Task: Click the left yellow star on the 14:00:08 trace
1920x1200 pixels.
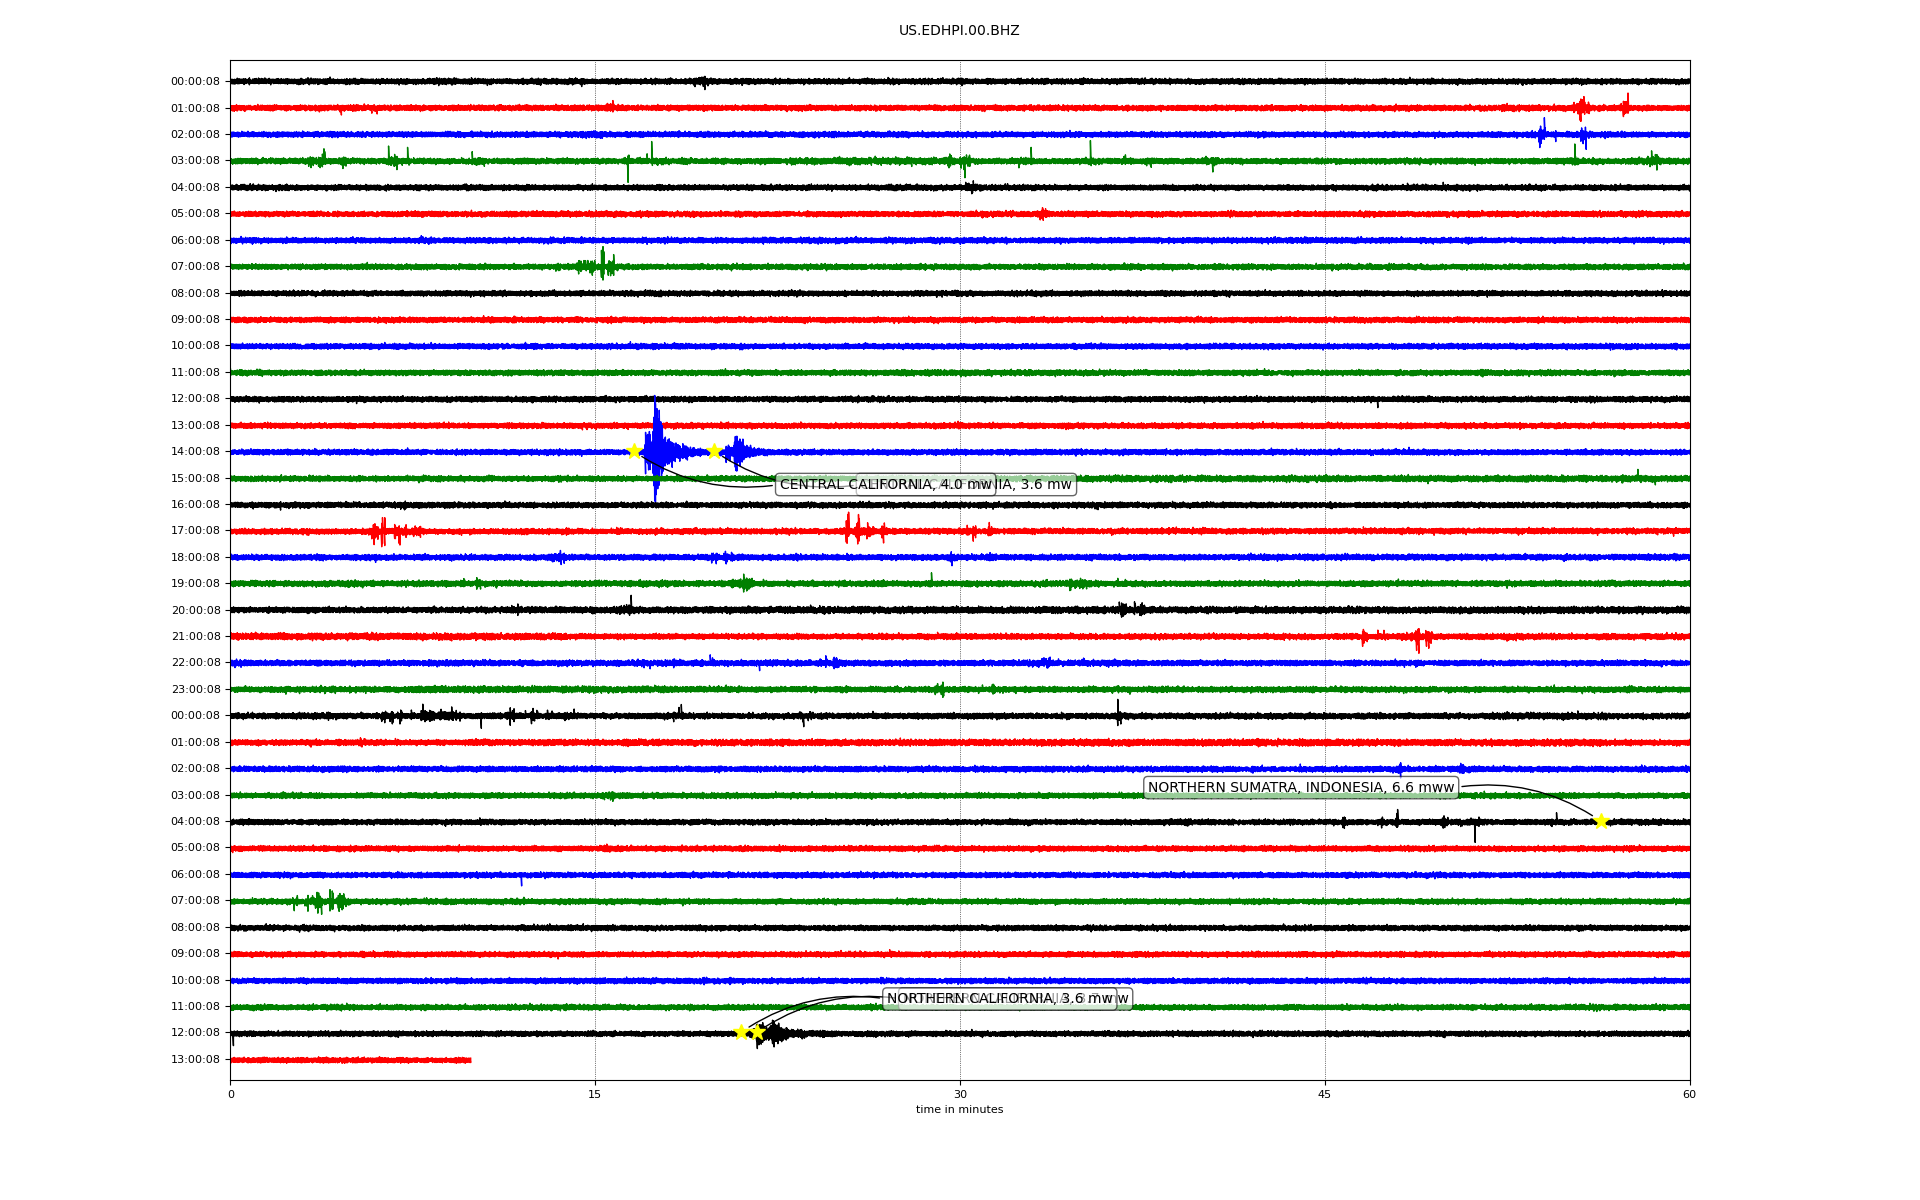Action: (x=634, y=451)
